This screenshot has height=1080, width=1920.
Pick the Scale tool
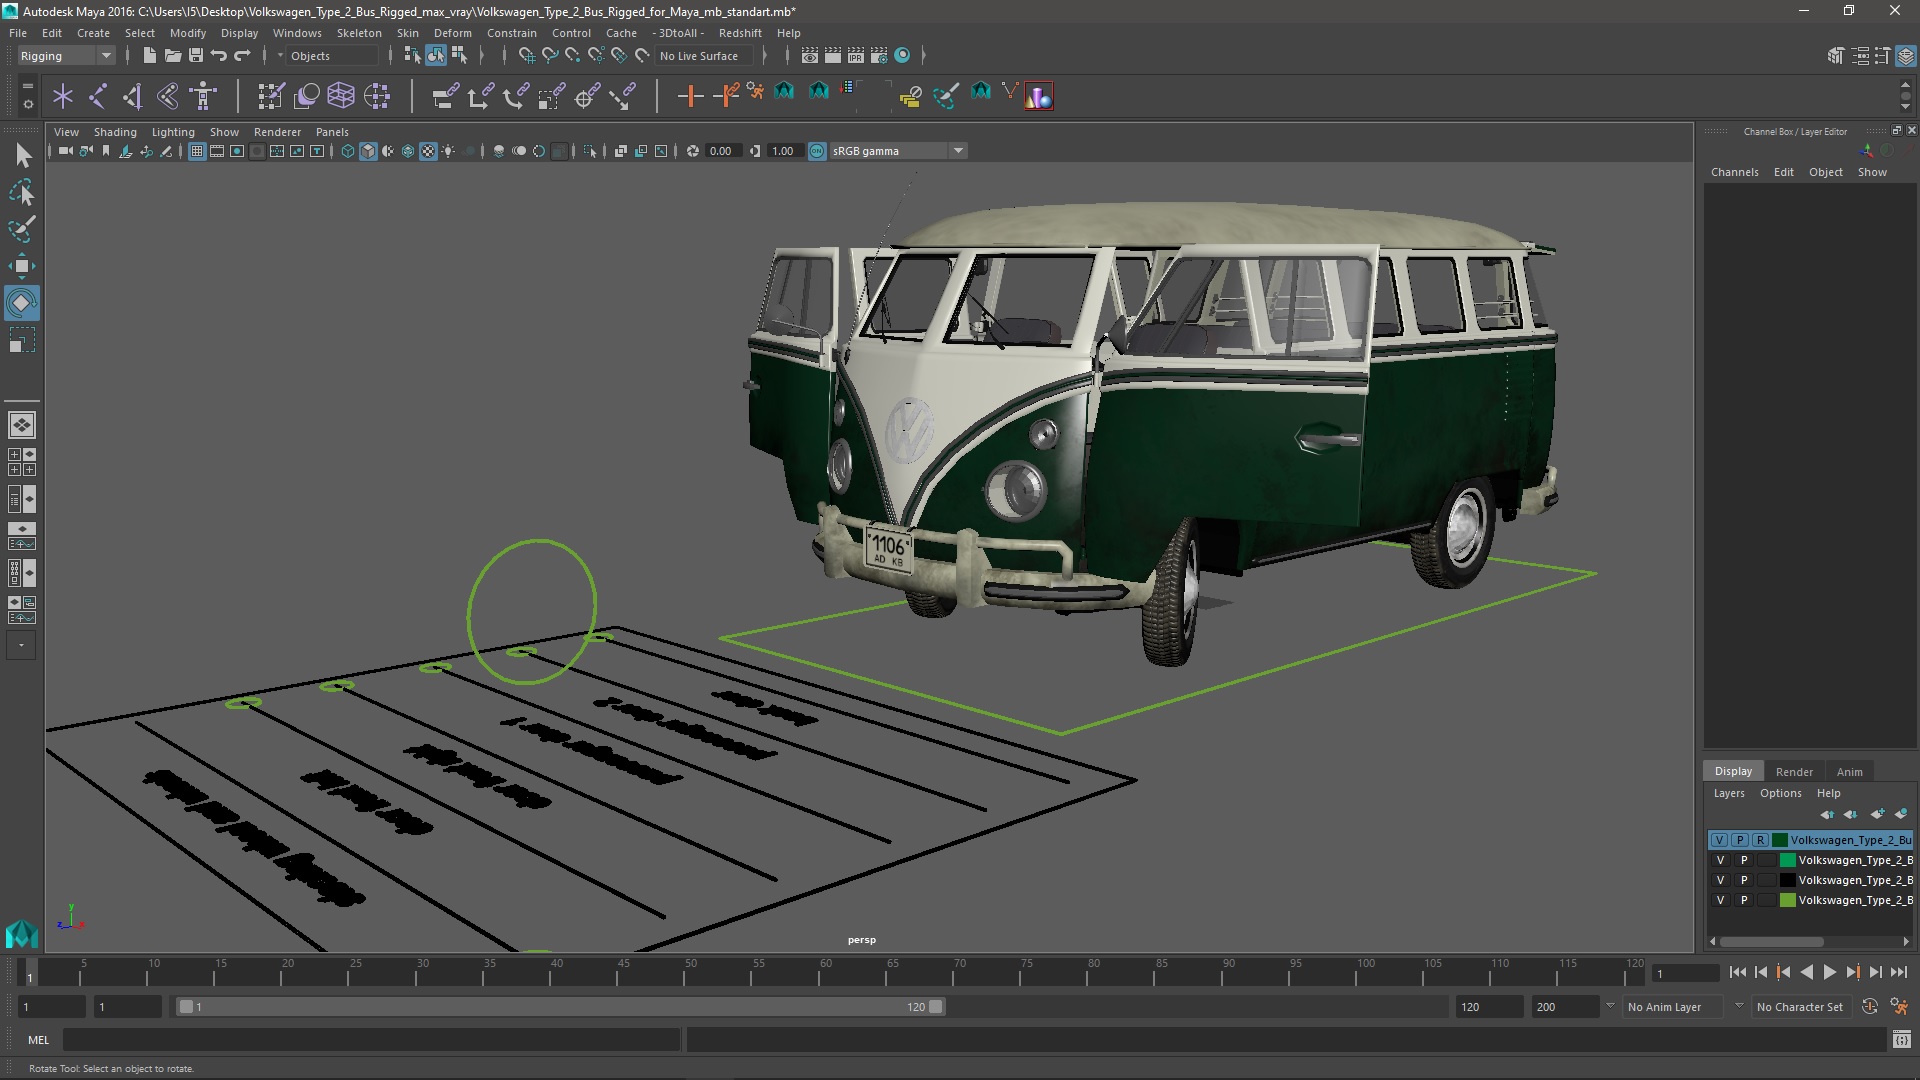22,340
